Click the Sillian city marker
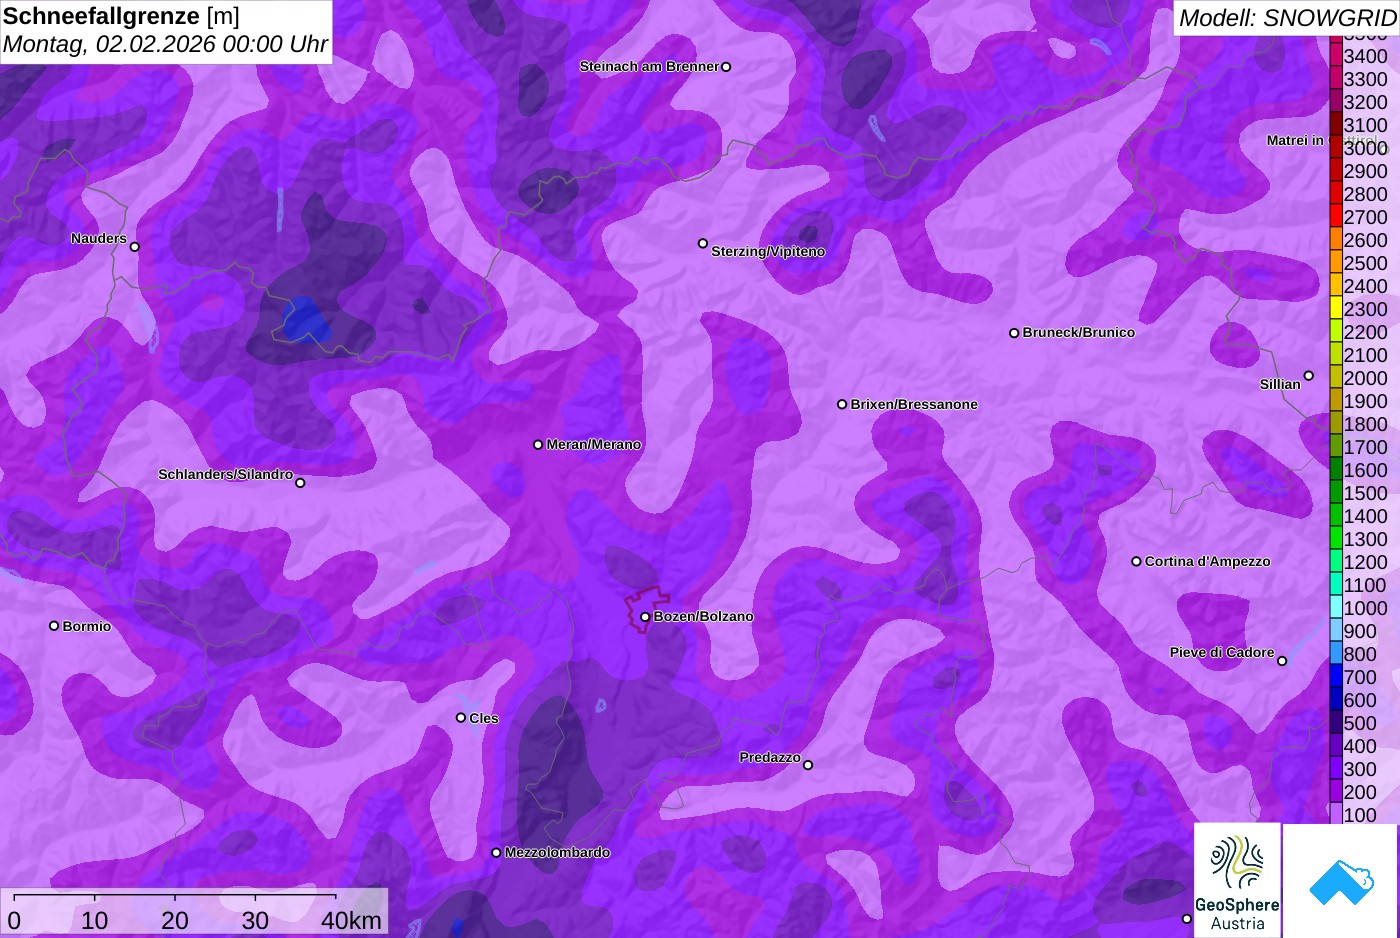Screen dimensions: 1400x938 pyautogui.click(x=1309, y=376)
